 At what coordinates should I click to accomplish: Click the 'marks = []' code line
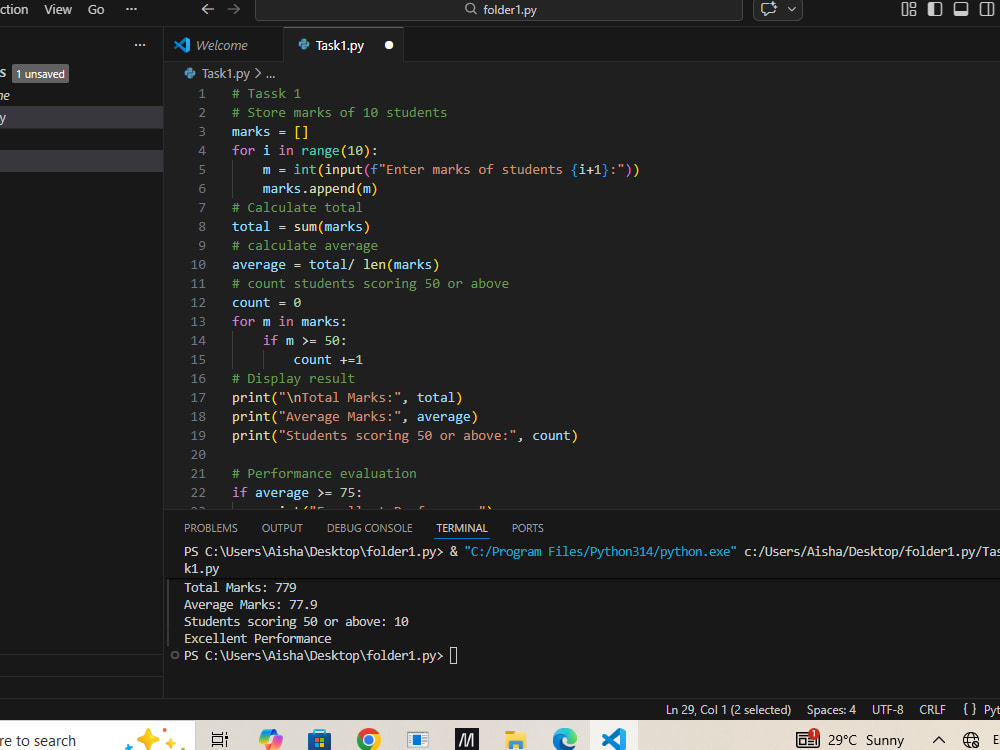270,131
